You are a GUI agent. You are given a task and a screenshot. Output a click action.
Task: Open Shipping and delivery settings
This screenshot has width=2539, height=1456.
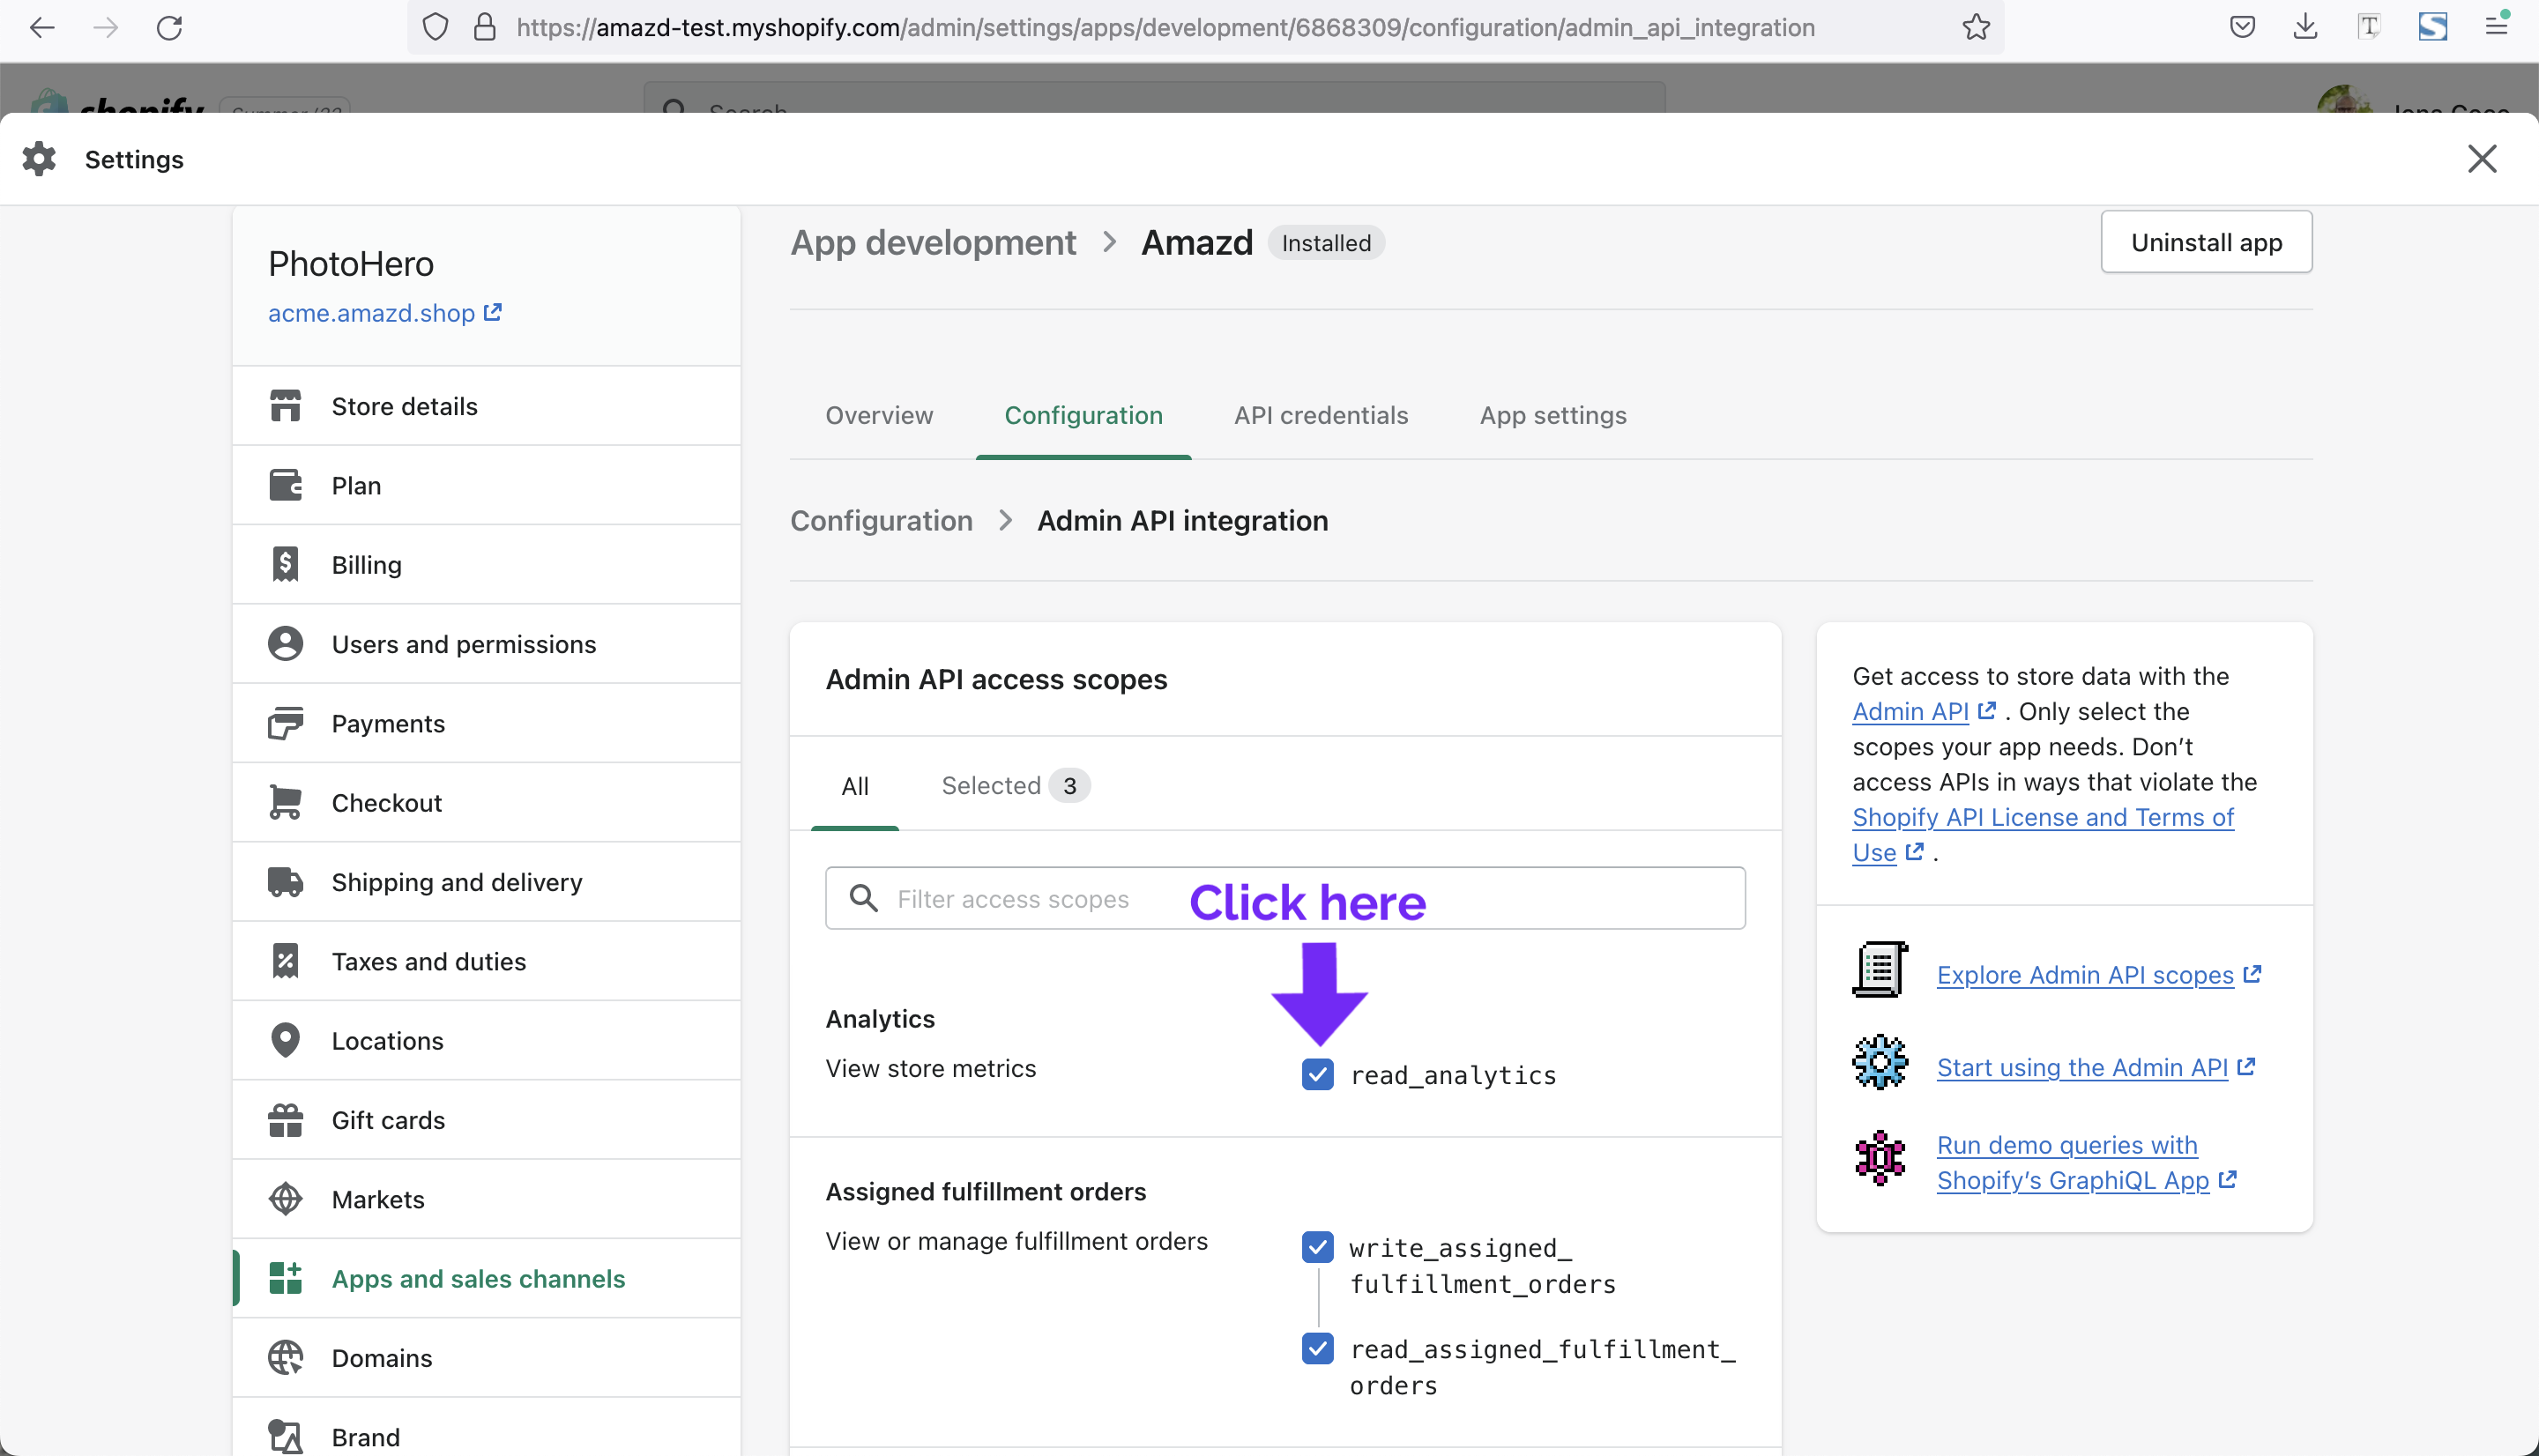click(x=487, y=882)
